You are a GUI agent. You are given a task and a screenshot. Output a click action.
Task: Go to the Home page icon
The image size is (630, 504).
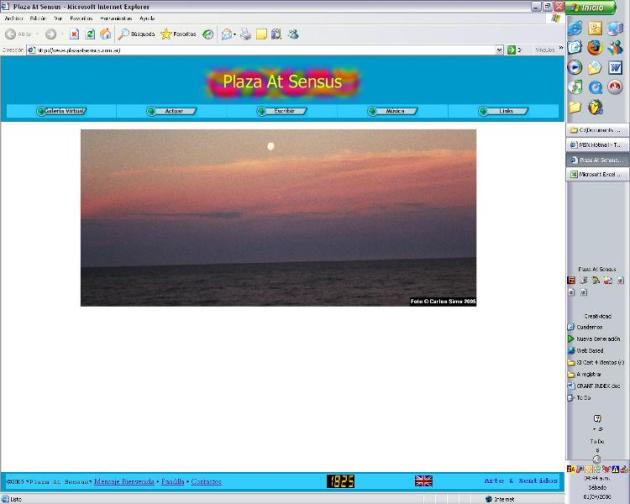tap(105, 34)
